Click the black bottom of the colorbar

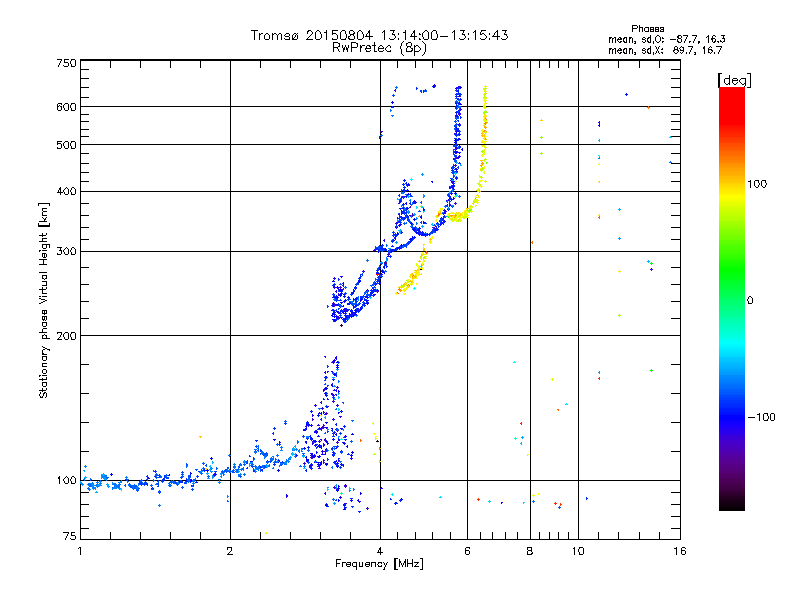732,503
